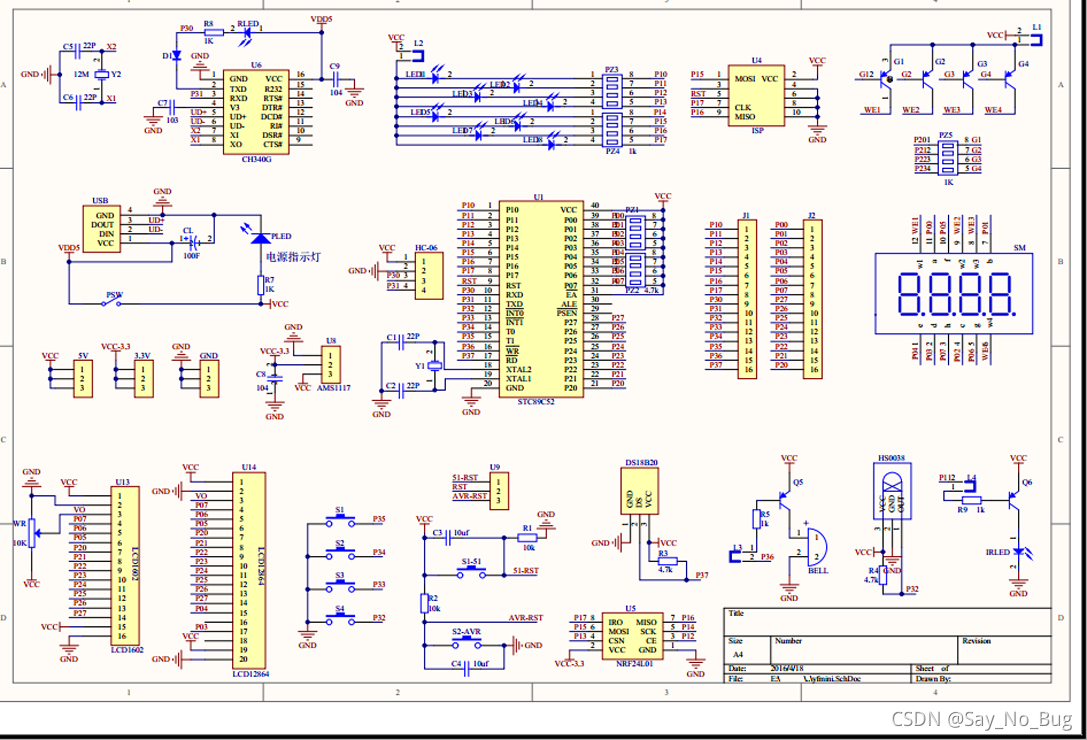Click resistor R1 10k
The image size is (1087, 740).
coord(528,537)
